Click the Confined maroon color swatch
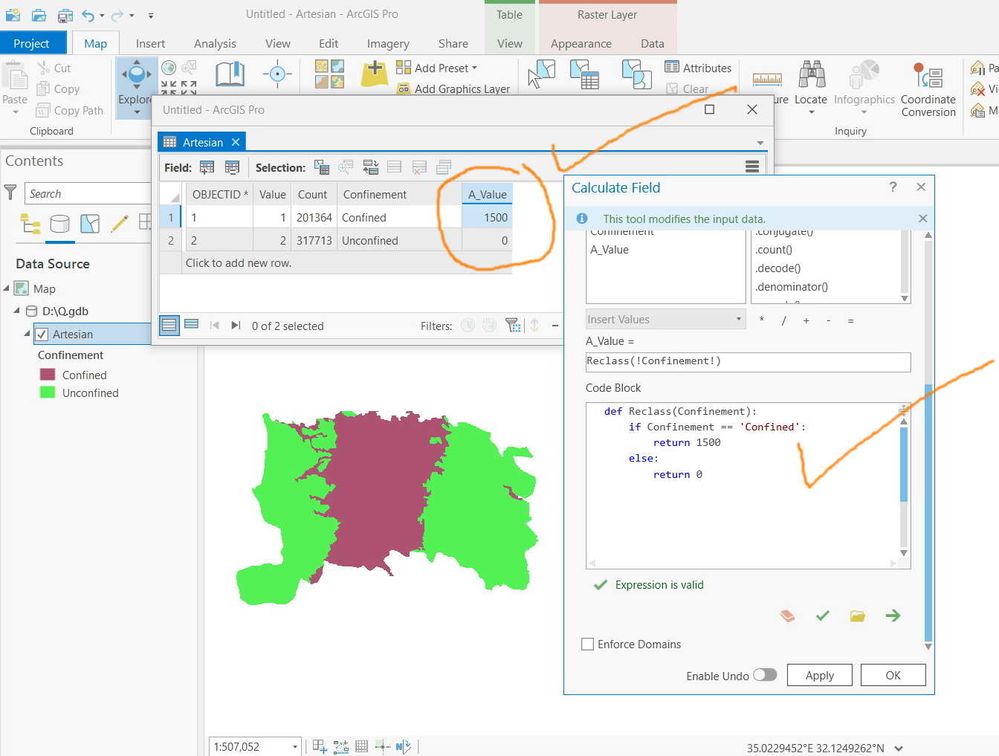Viewport: 999px width, 756px height. pos(47,374)
